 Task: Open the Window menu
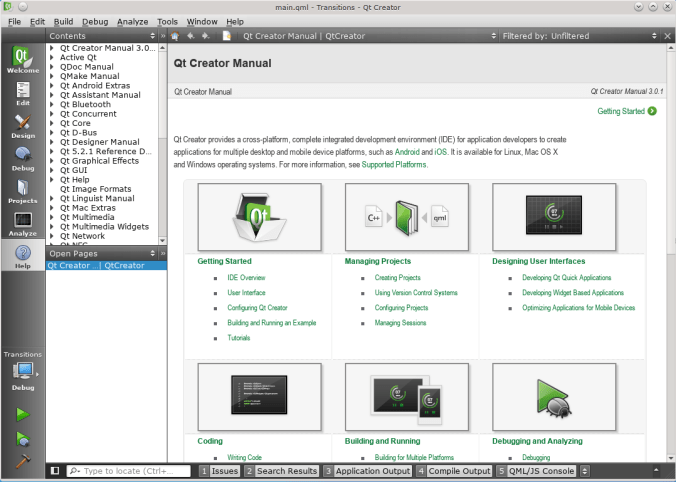(202, 22)
